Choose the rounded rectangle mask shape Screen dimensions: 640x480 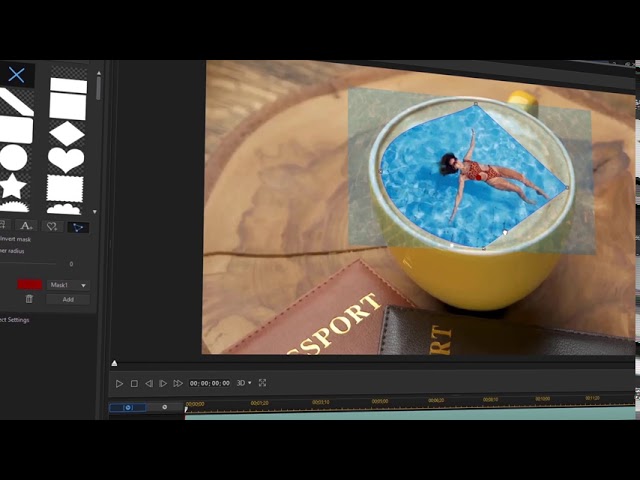(x=16, y=130)
